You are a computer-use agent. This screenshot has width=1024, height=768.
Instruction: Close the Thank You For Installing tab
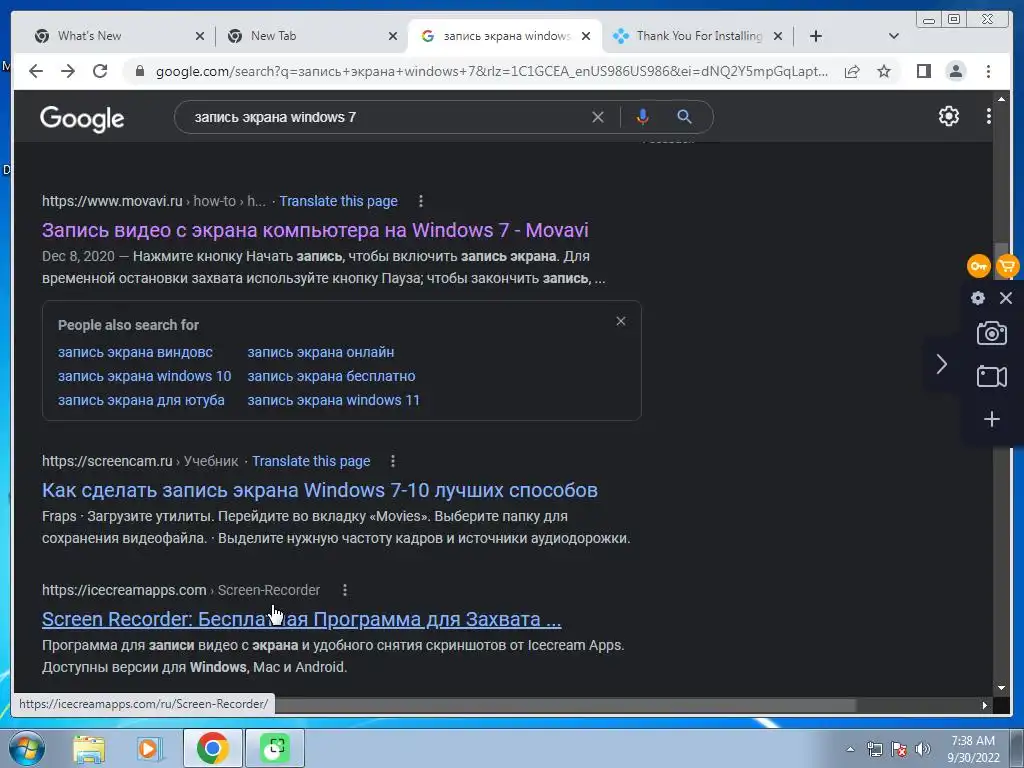click(x=778, y=36)
